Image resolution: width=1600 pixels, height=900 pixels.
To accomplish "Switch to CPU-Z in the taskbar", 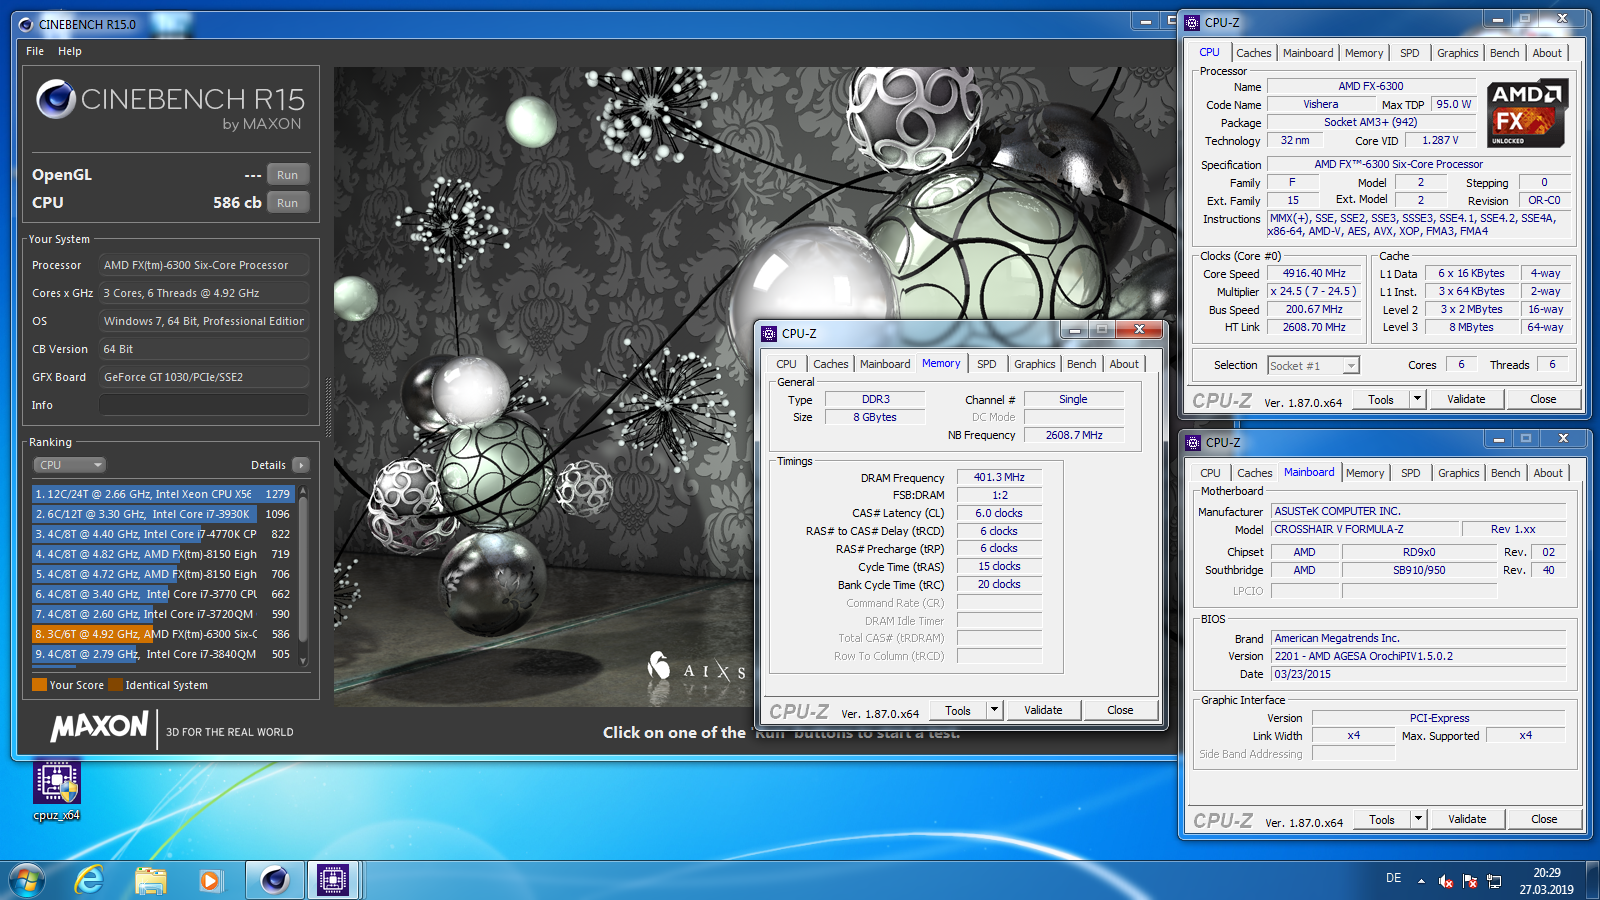I will (332, 880).
